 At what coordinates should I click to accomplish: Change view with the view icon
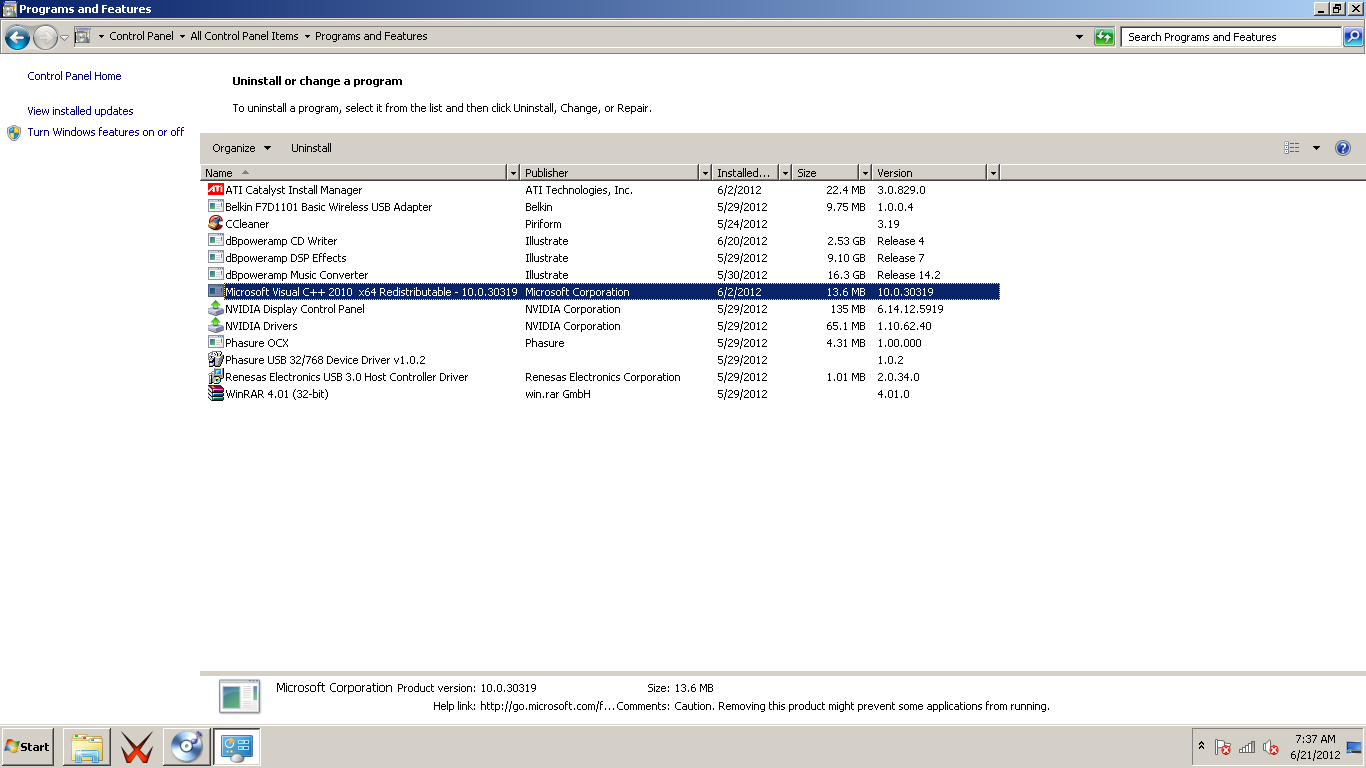click(x=1292, y=148)
